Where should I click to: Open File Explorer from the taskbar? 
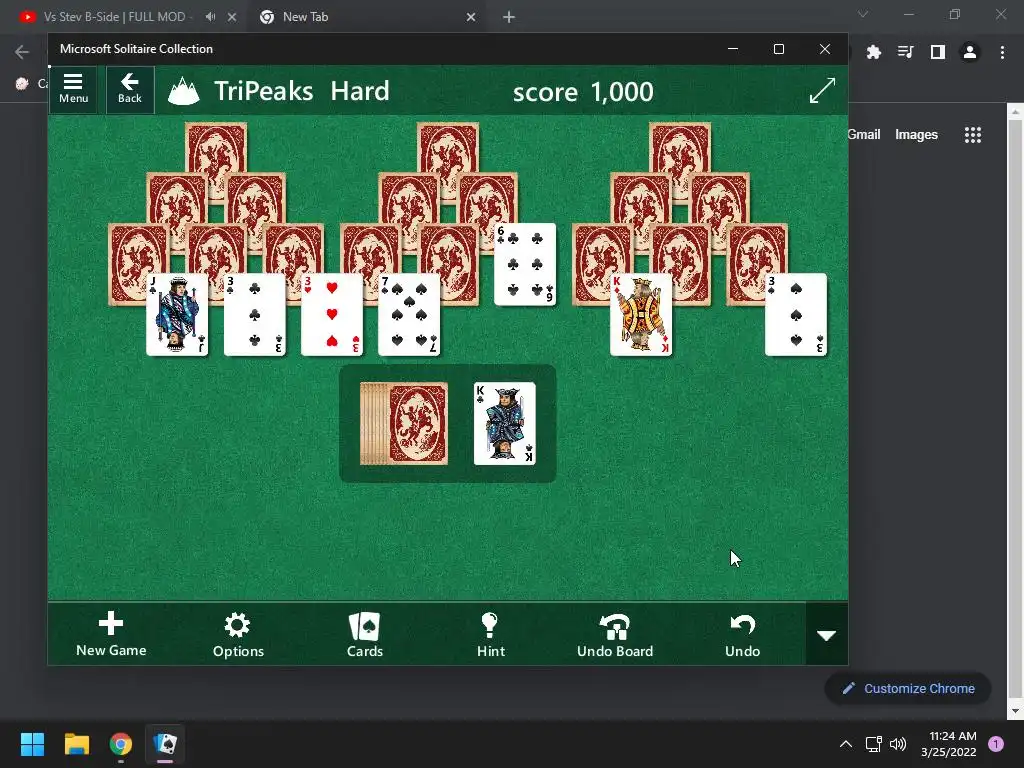[x=76, y=744]
